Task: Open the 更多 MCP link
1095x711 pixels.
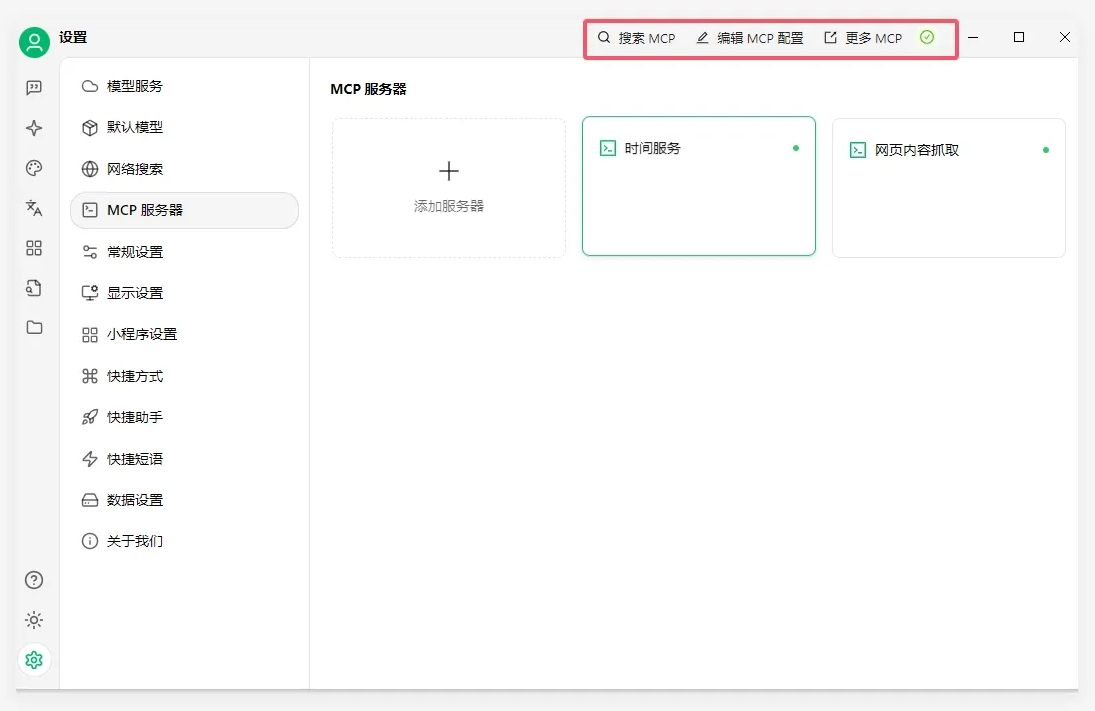Action: click(863, 38)
